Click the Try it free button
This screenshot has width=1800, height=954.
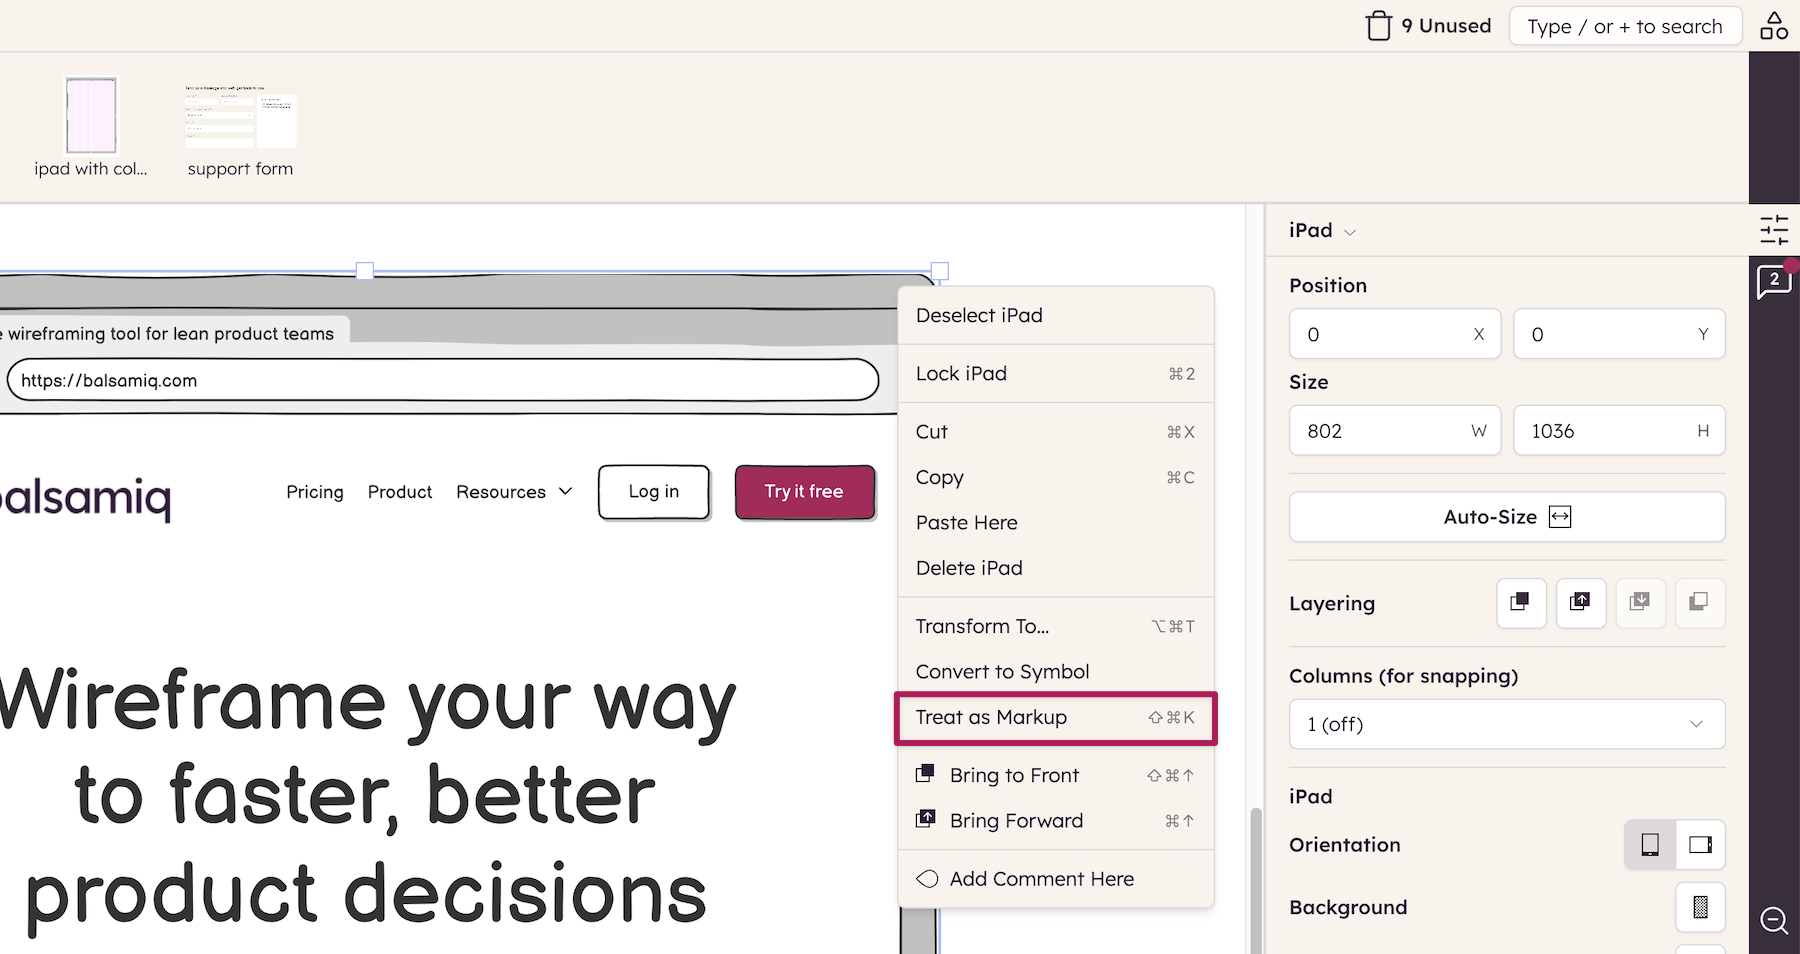click(x=805, y=492)
